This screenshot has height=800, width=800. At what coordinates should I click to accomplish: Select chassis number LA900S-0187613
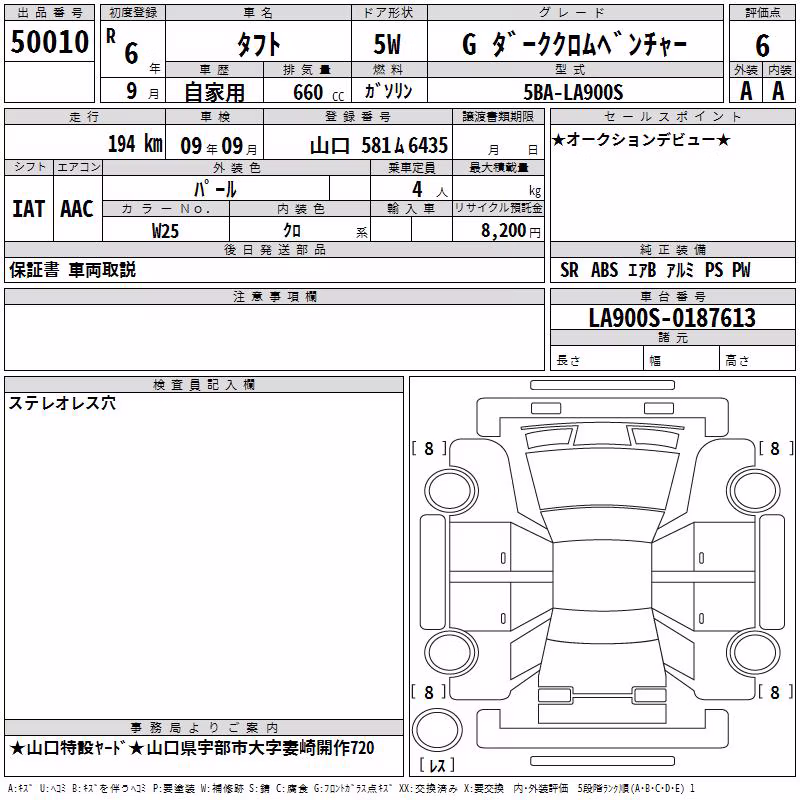point(672,318)
